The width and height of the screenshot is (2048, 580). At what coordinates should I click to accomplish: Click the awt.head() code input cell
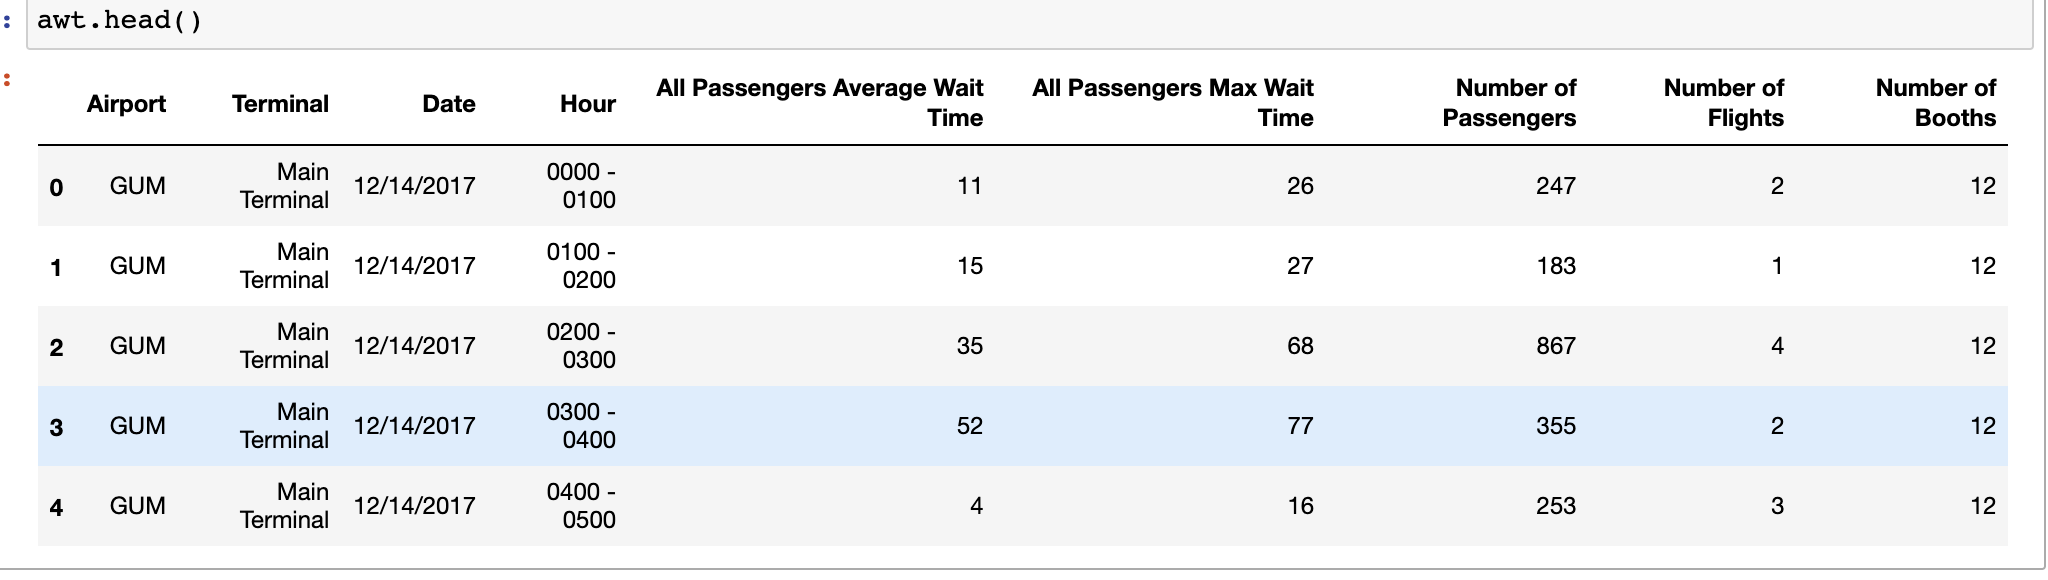point(1030,22)
